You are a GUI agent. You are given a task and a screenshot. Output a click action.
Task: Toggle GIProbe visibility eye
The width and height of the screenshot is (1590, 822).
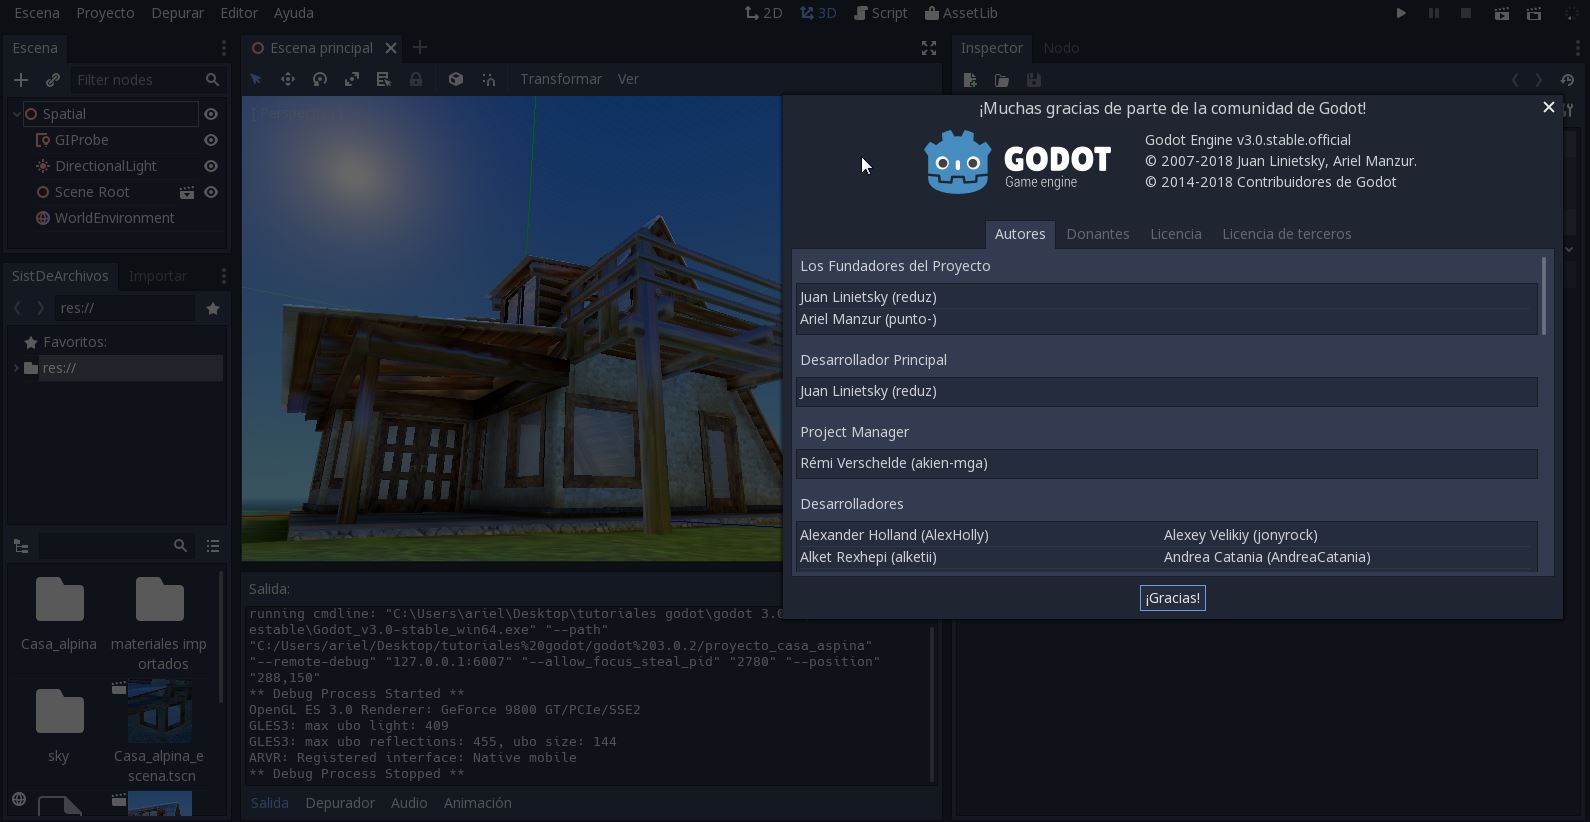tap(211, 140)
